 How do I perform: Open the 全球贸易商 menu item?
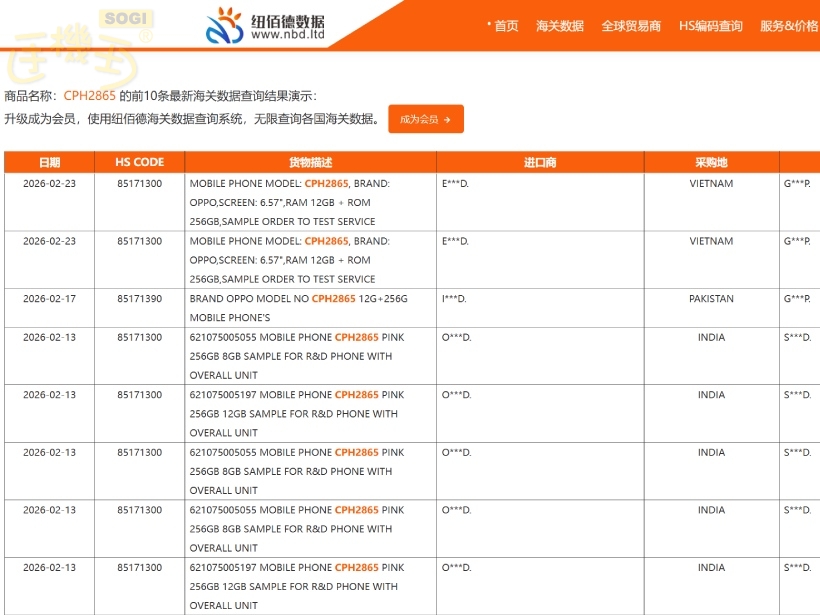[x=631, y=26]
